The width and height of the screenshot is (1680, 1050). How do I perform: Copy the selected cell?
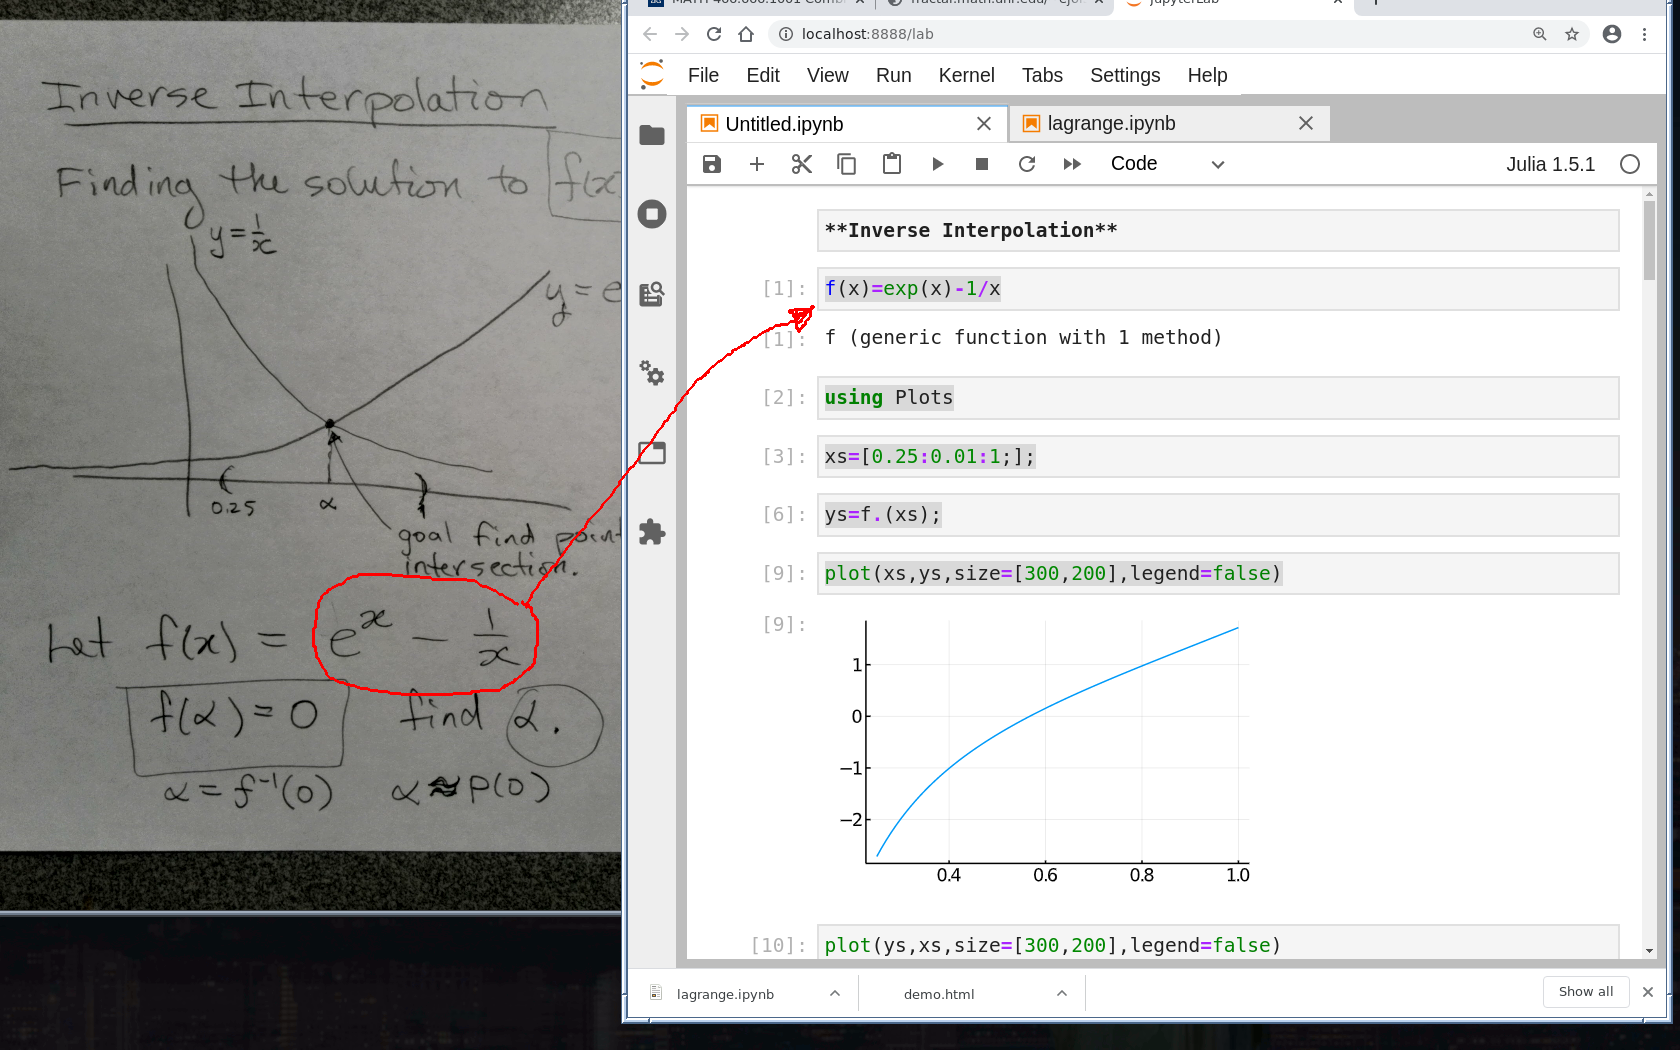click(x=846, y=164)
